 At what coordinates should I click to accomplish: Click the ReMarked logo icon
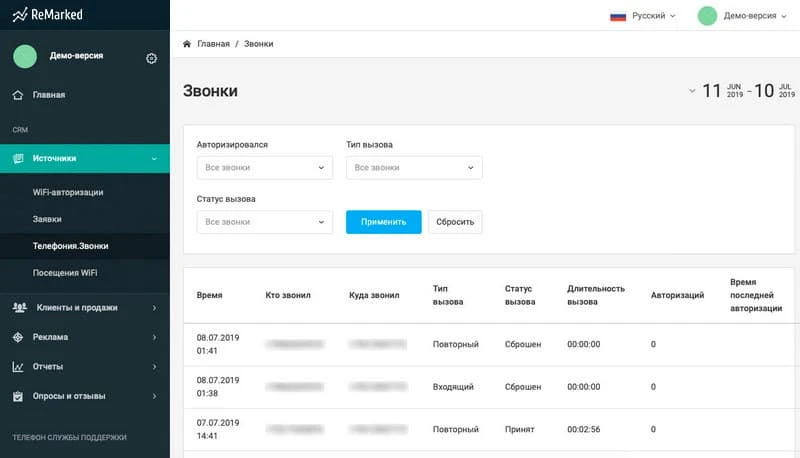(20, 14)
